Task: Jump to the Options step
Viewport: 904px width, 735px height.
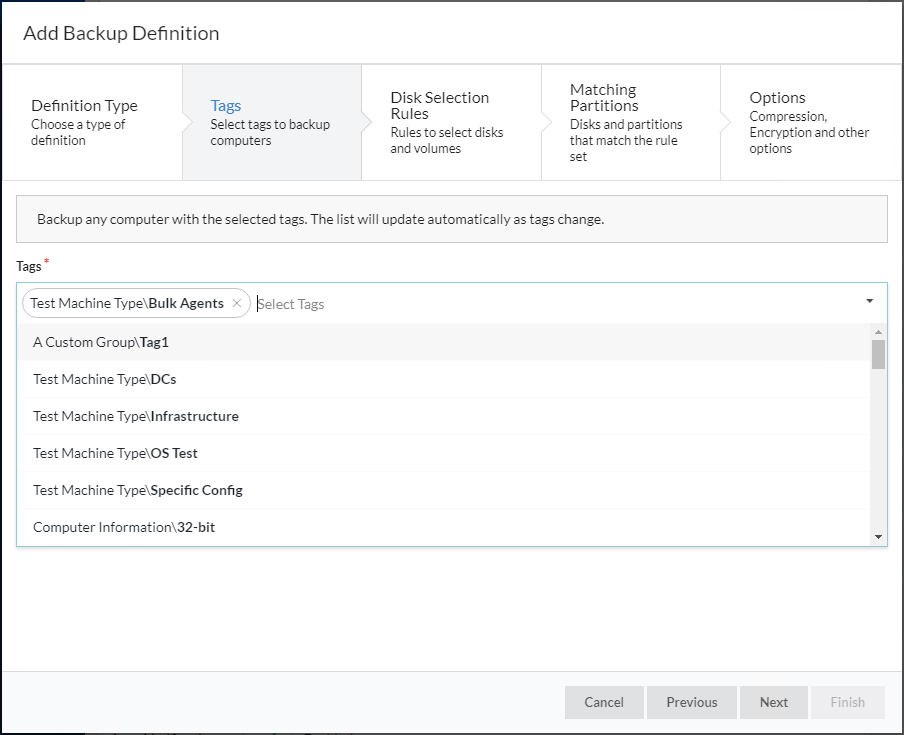Action: point(810,122)
